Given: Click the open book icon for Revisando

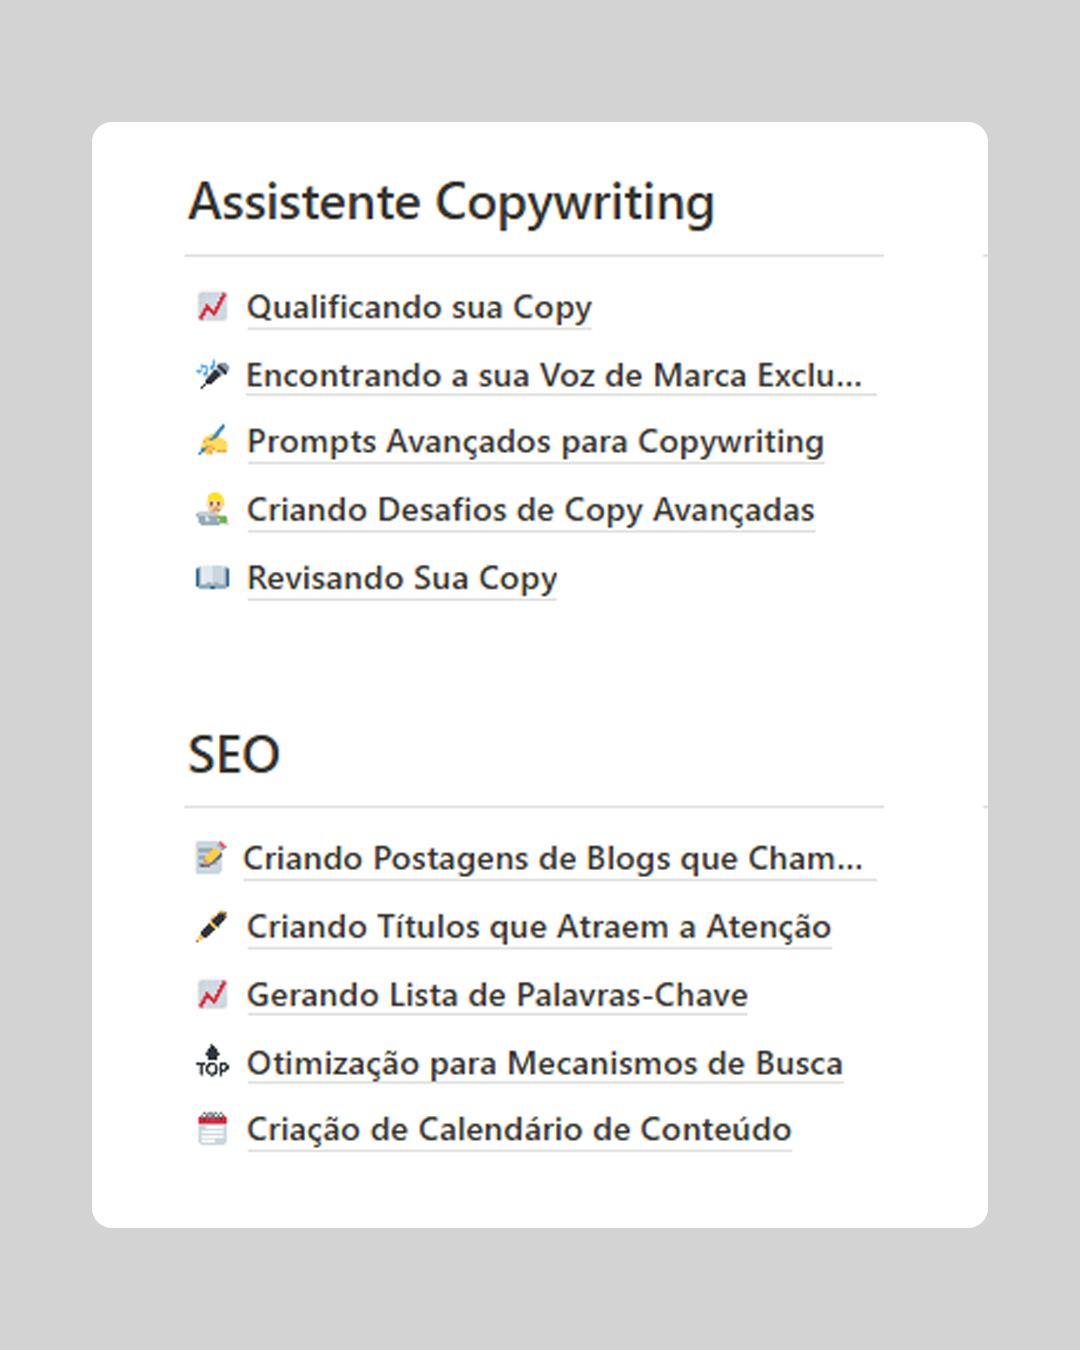Looking at the screenshot, I should tap(212, 578).
